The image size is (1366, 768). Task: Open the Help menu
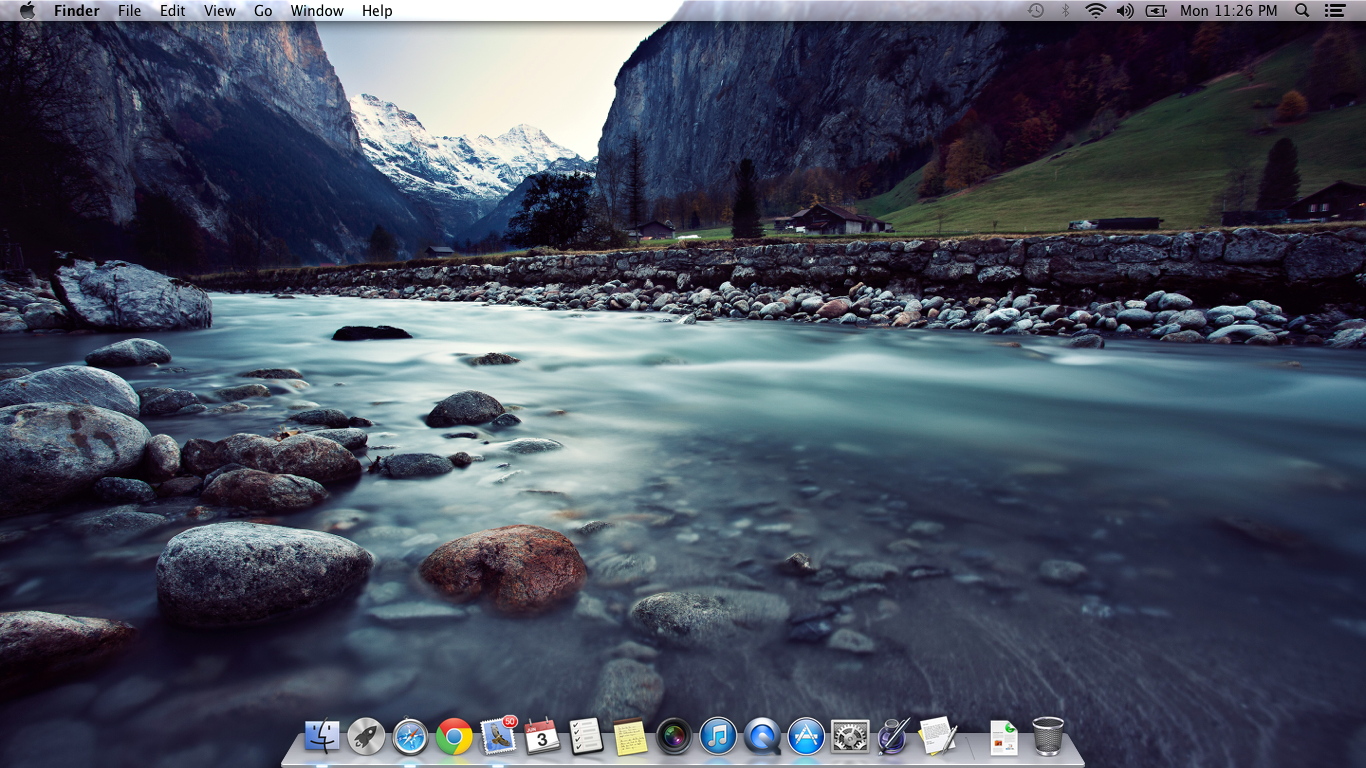(x=377, y=10)
